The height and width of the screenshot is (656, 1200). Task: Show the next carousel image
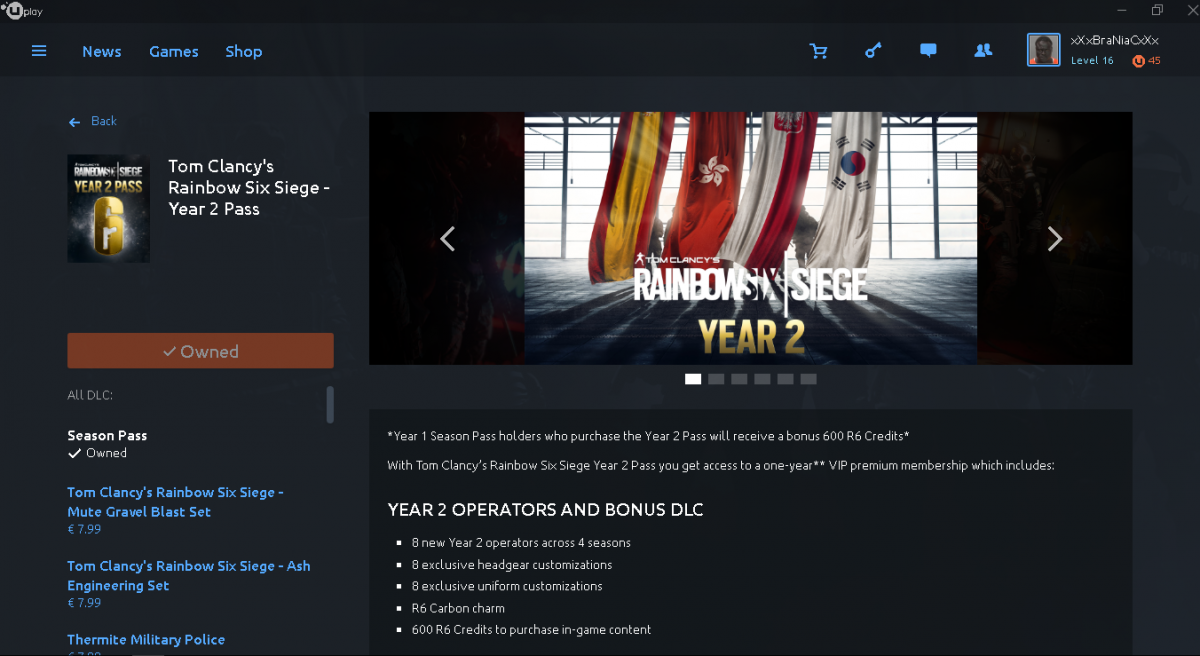(x=1054, y=238)
